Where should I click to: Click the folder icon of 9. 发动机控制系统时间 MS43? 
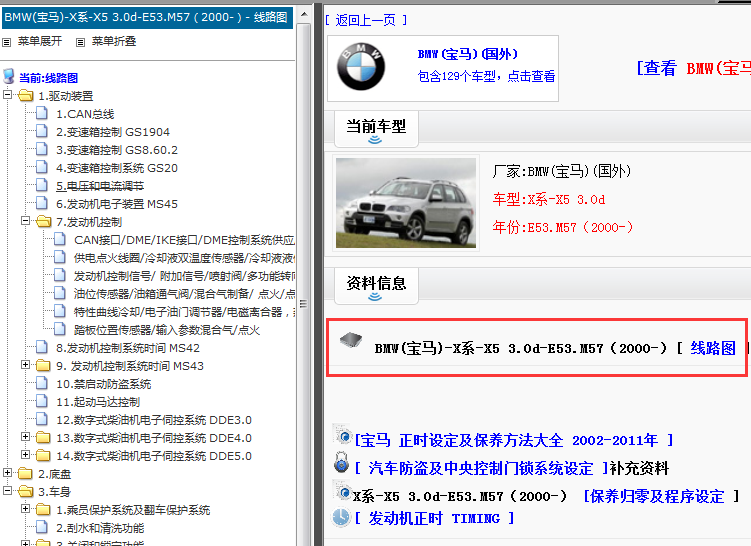(x=43, y=365)
